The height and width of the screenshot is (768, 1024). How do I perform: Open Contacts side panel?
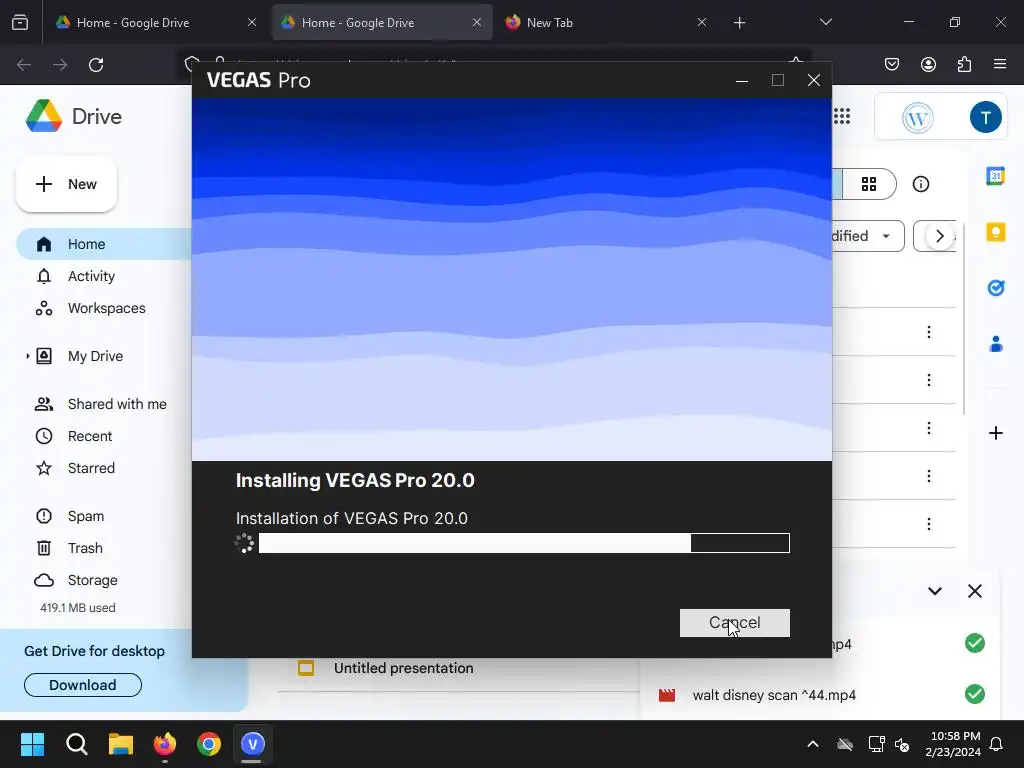(995, 344)
